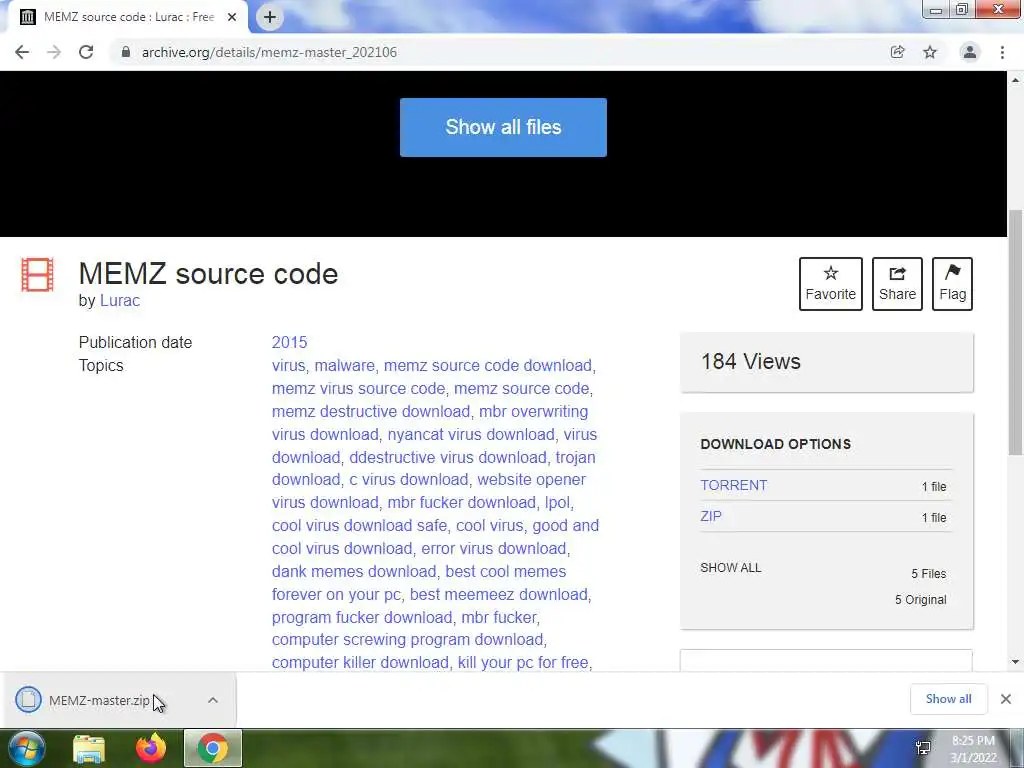
Task: Click the taskbar clock showing 8:25 PM
Action: [973, 749]
